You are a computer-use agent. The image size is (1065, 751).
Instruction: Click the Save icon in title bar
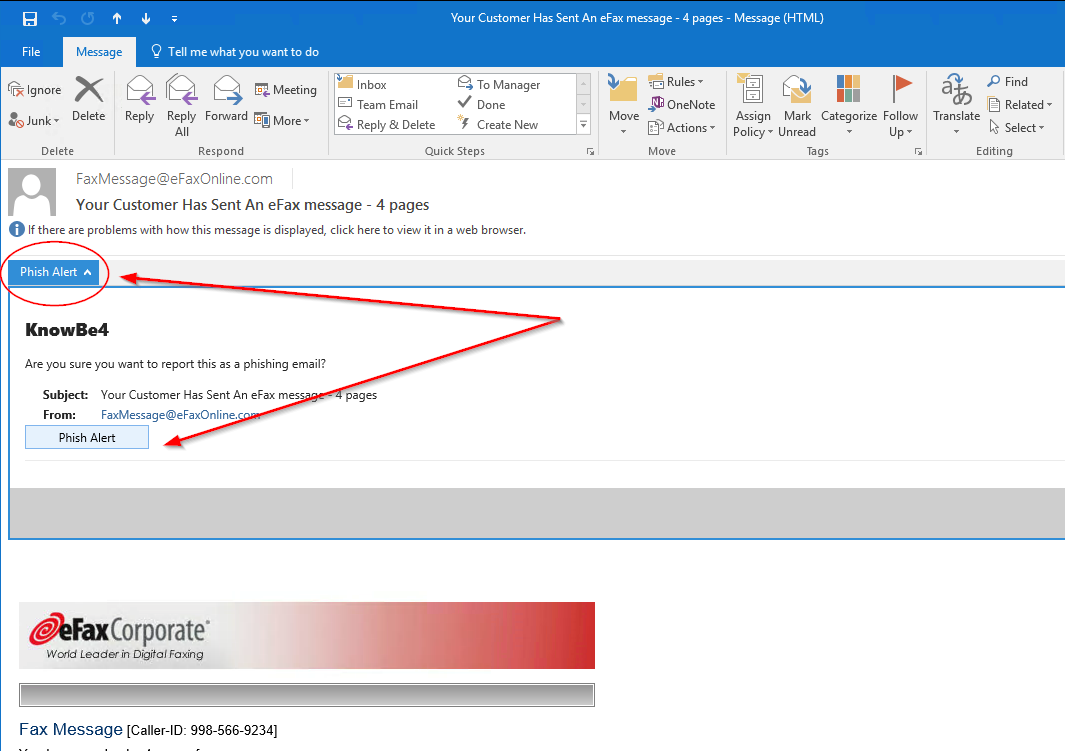29,18
